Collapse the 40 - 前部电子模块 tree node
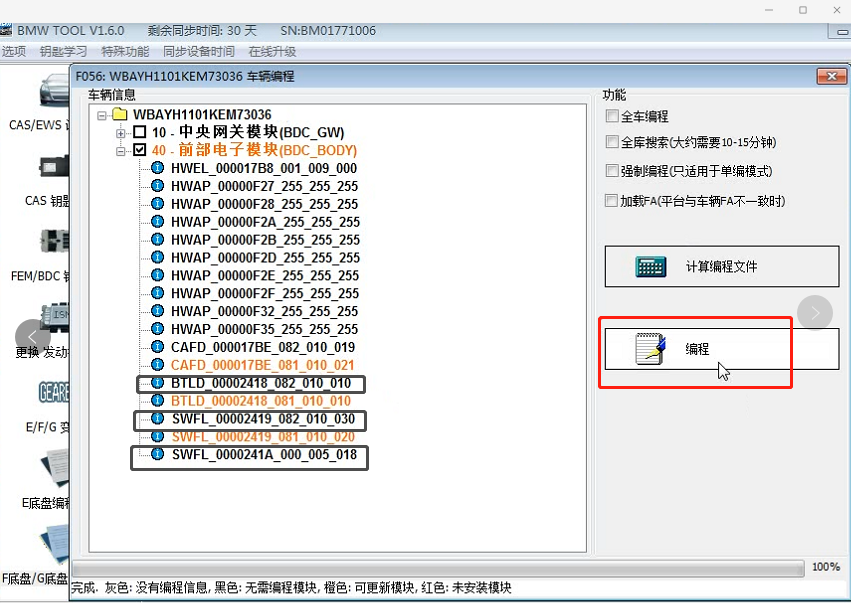This screenshot has width=851, height=603. pos(121,151)
